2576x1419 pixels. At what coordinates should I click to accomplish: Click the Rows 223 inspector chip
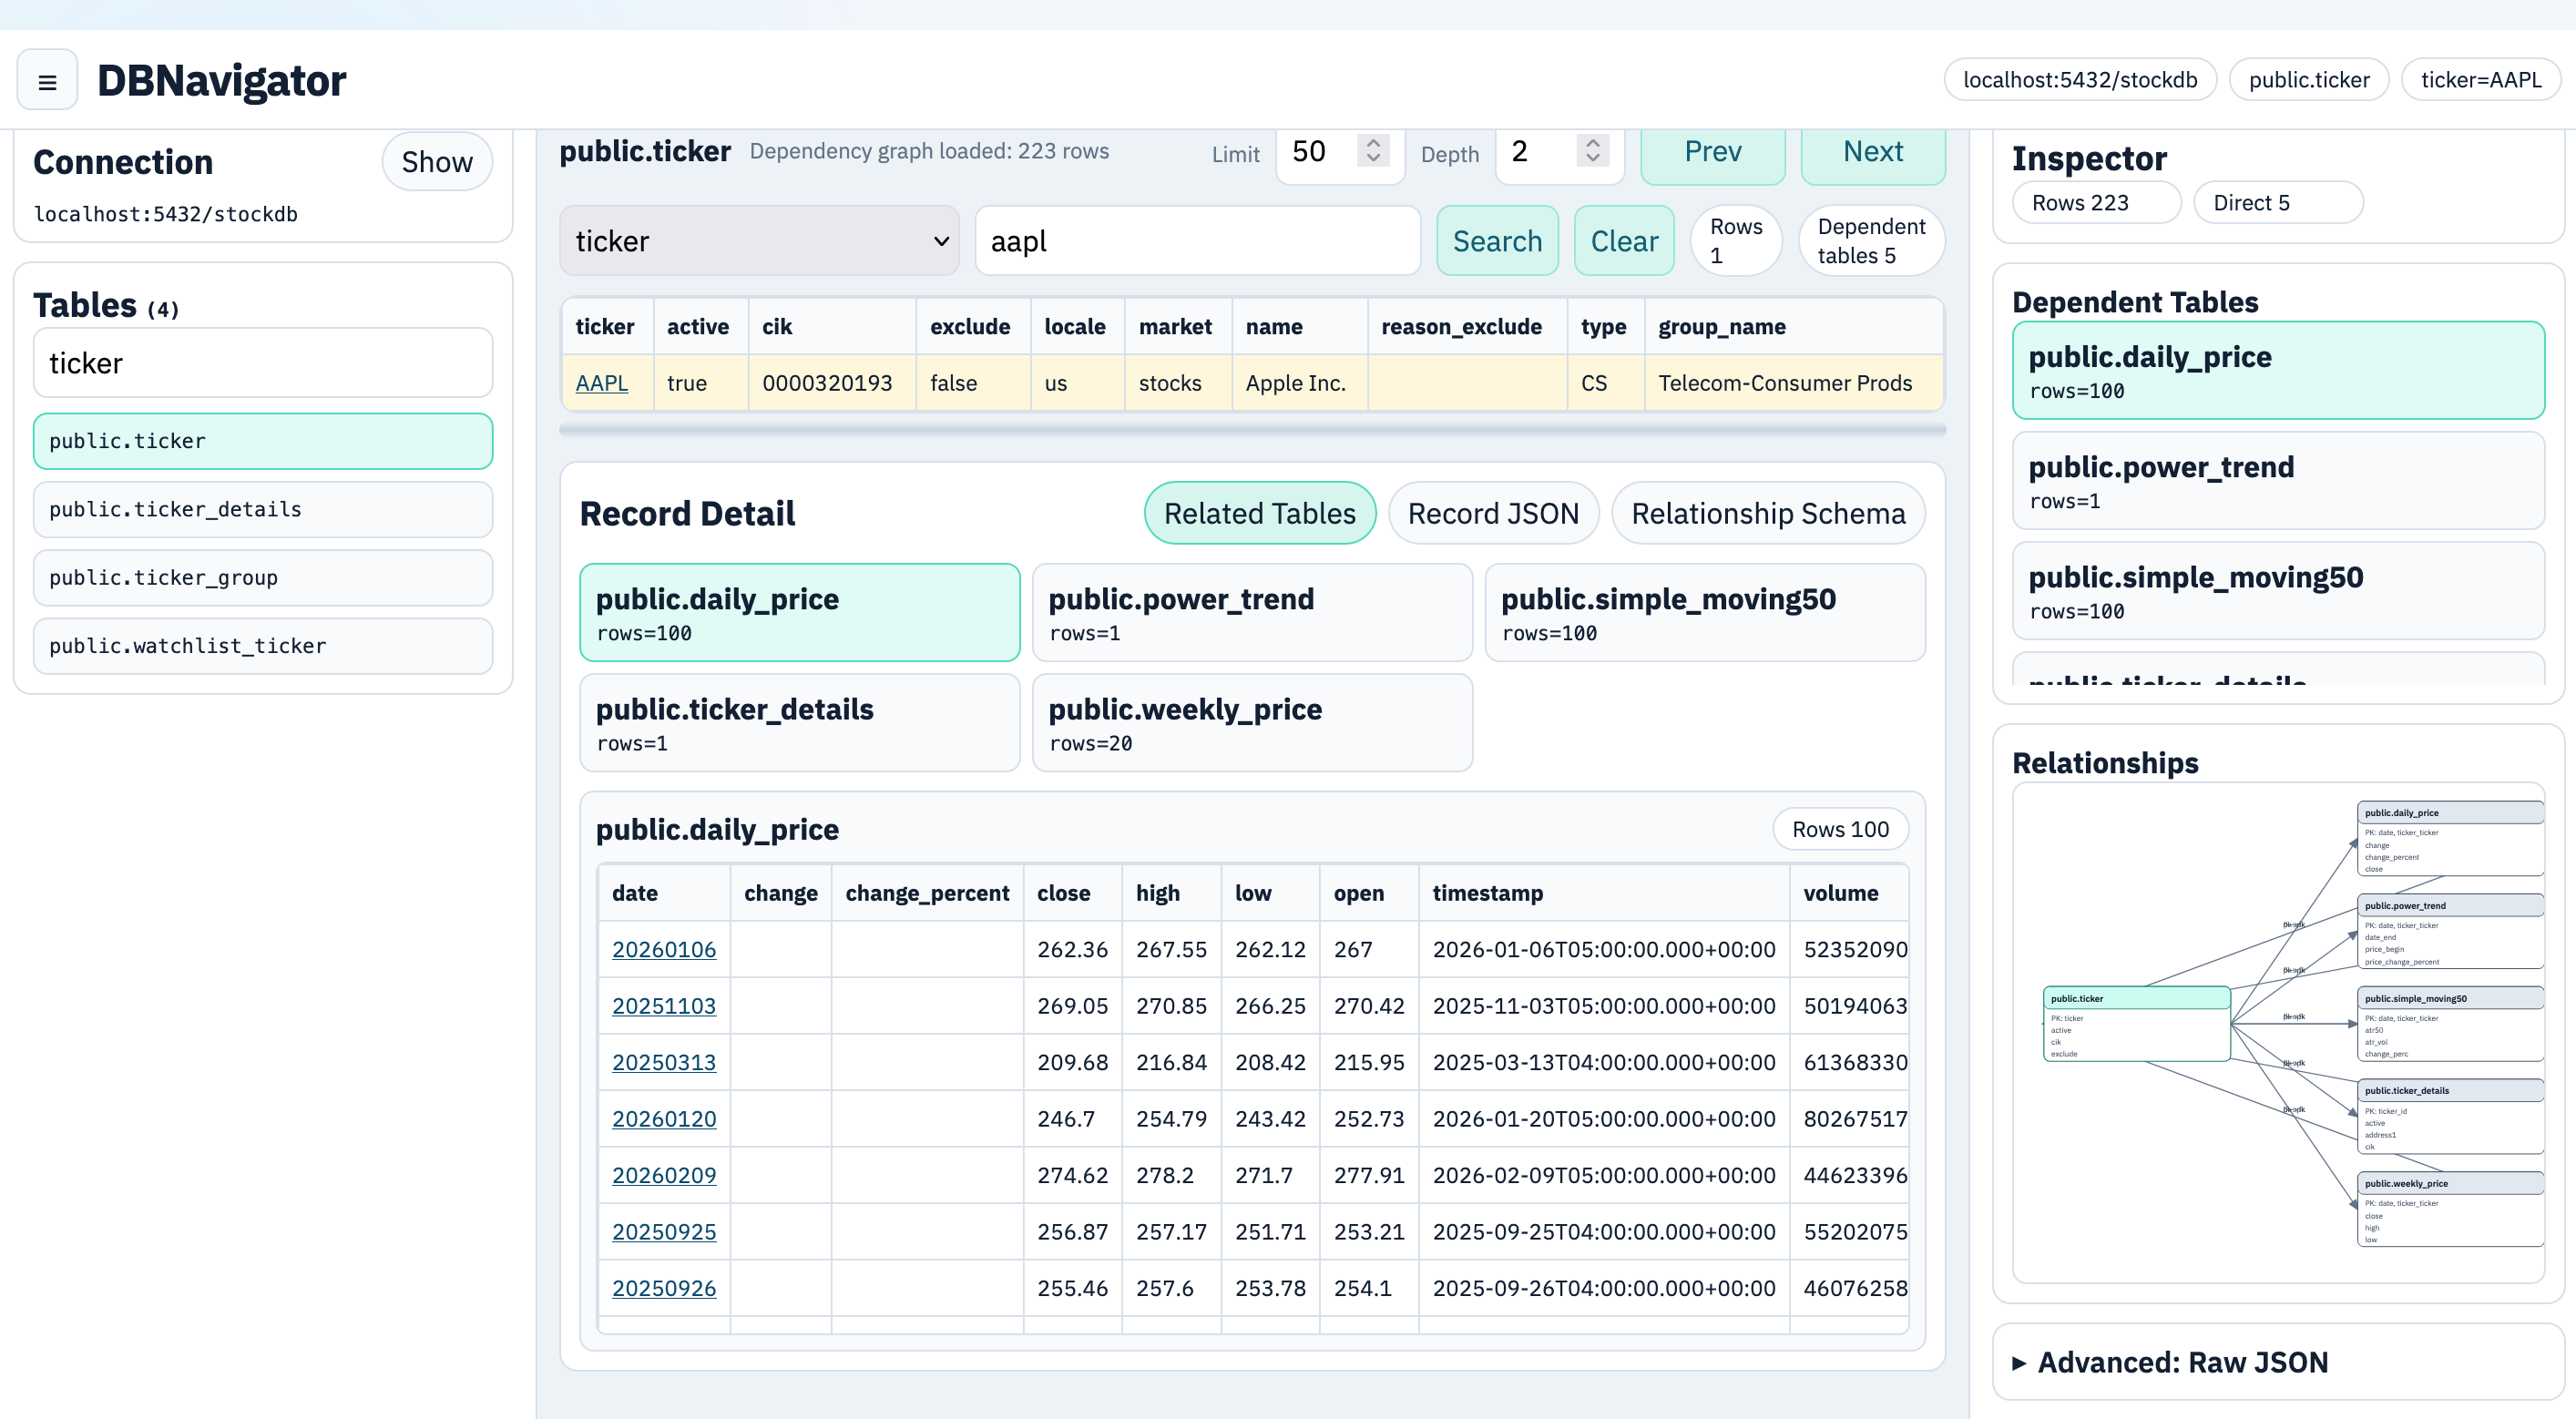[x=2095, y=202]
